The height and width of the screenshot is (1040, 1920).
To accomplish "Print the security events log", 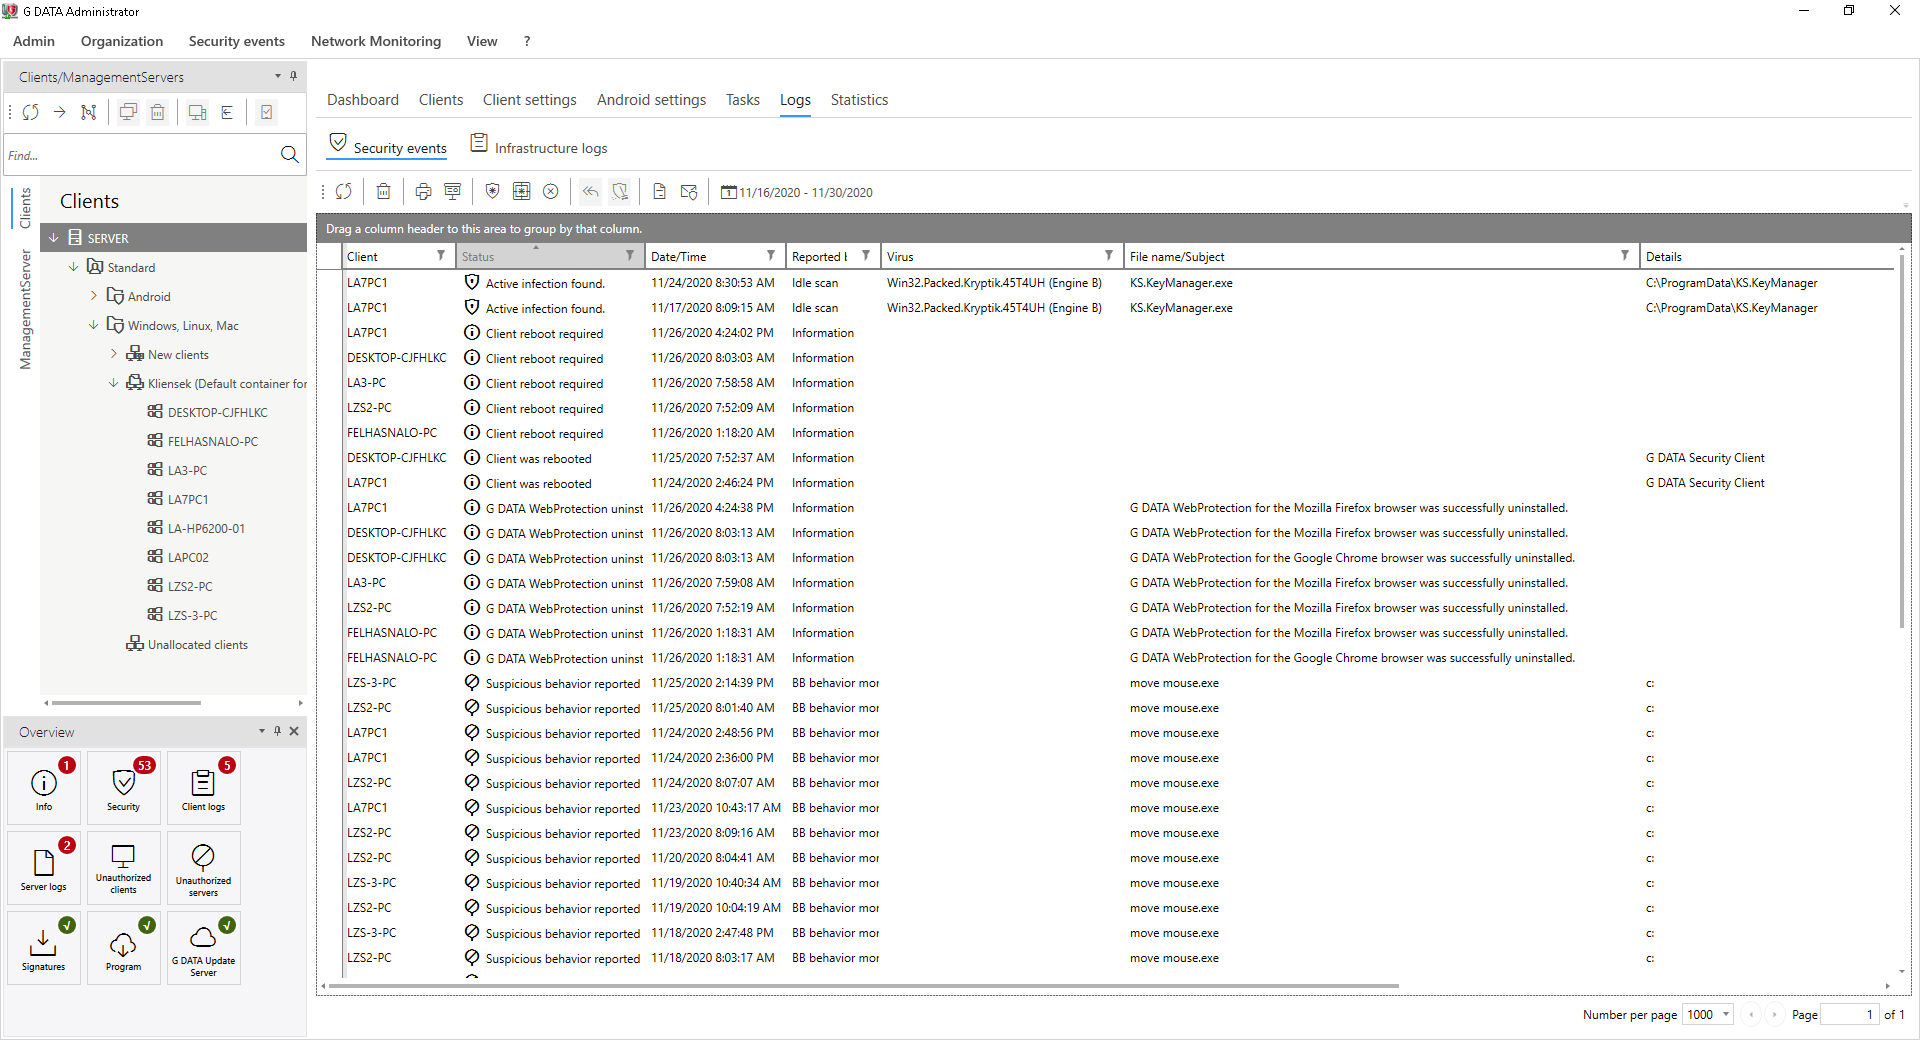I will (423, 191).
